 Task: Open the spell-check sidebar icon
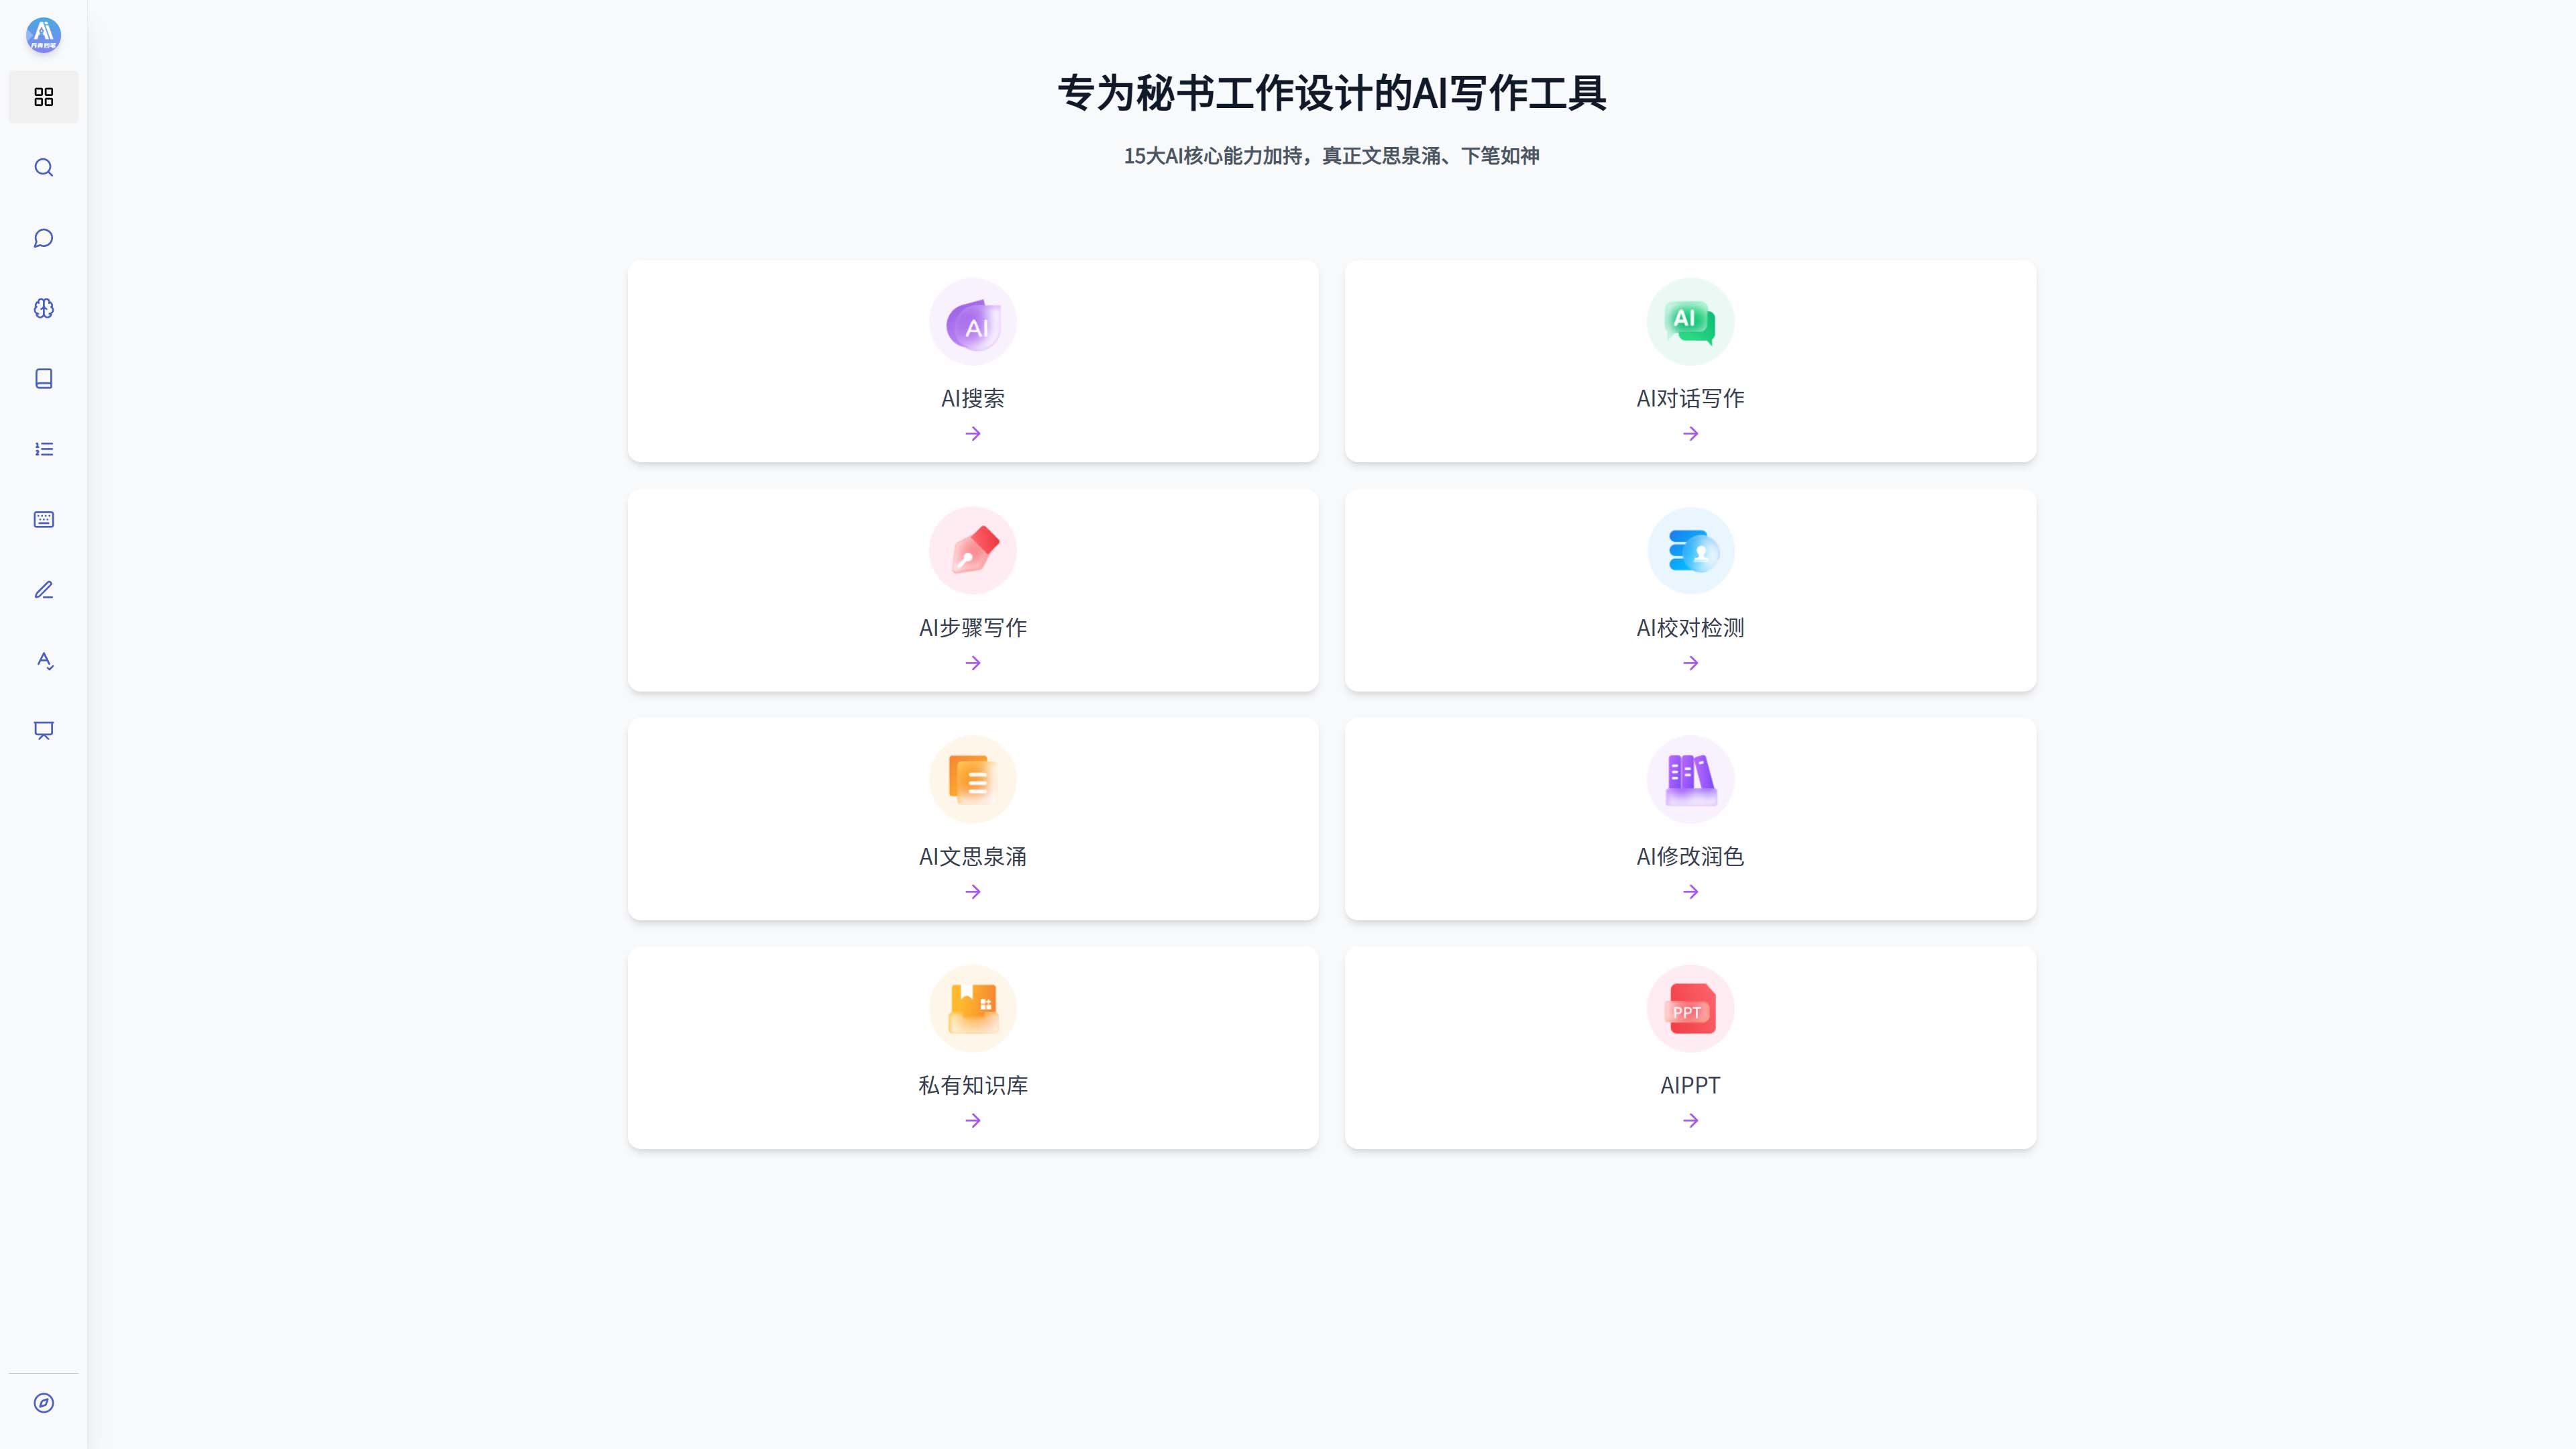(43, 660)
